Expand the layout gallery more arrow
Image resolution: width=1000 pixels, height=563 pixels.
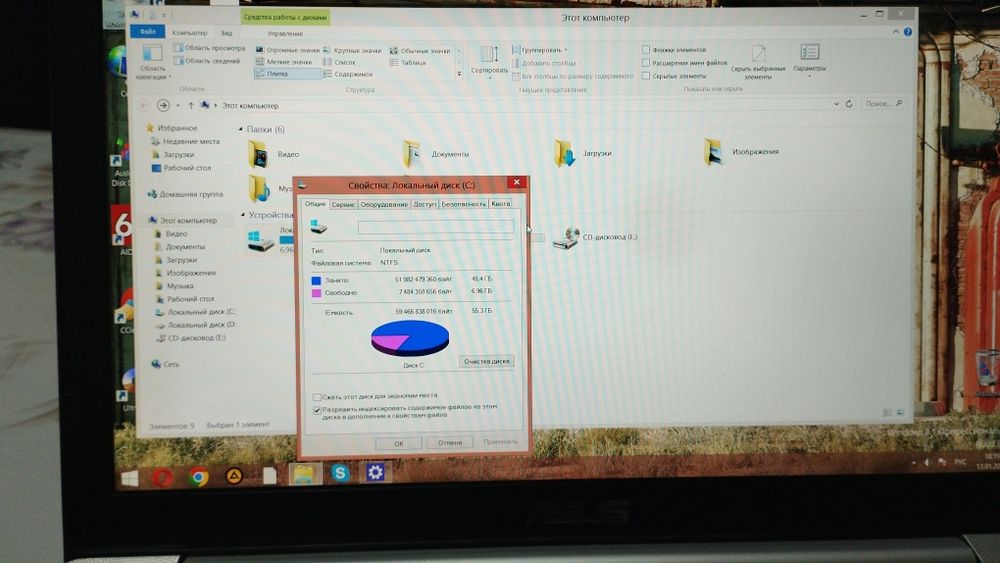(459, 75)
